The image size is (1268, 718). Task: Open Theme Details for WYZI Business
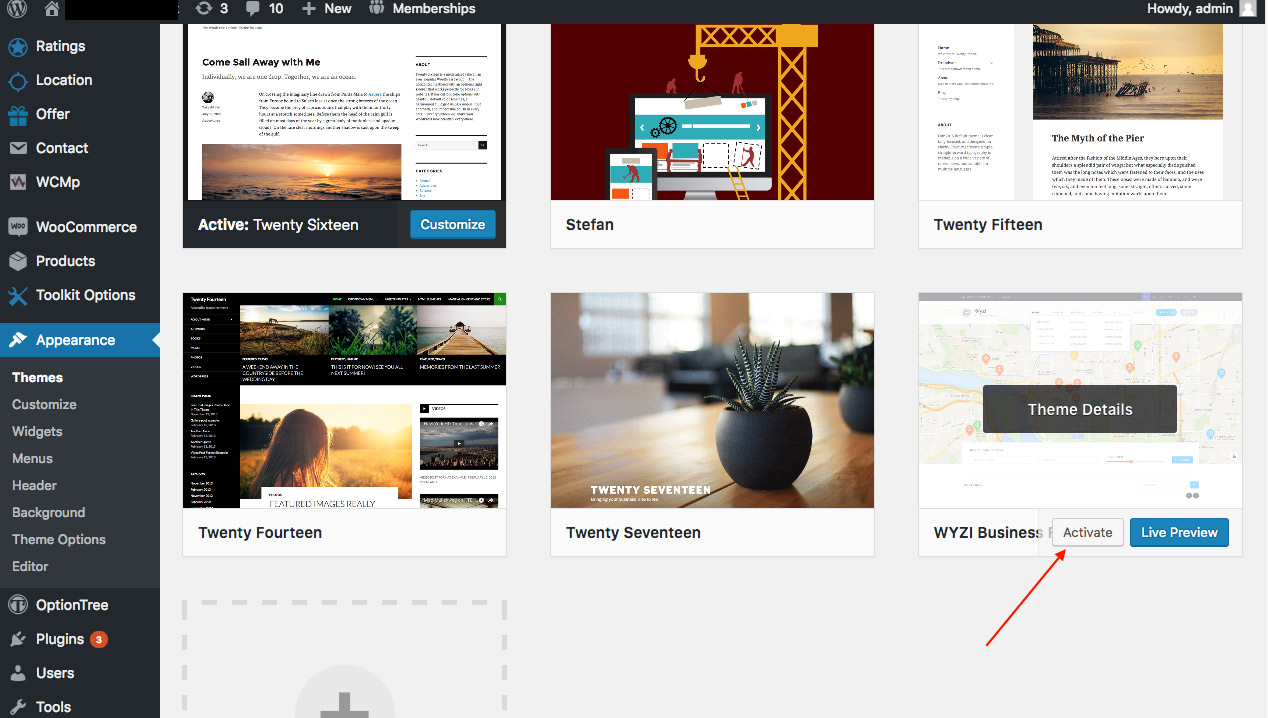tap(1080, 409)
